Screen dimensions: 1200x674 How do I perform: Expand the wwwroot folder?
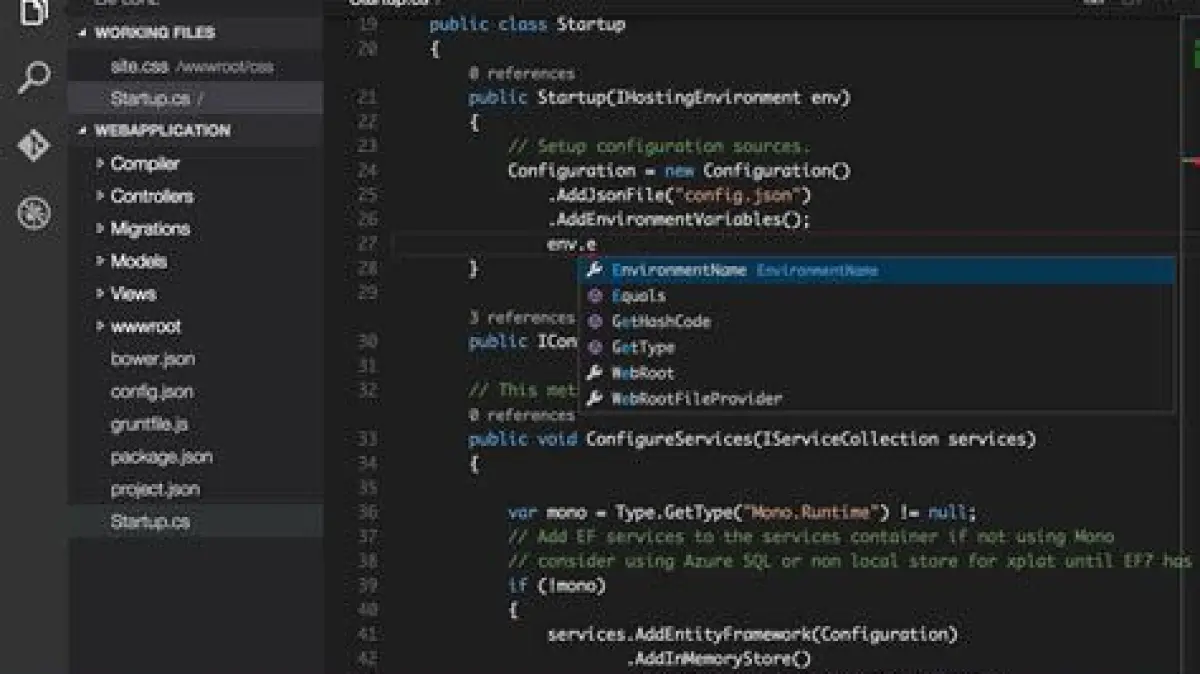coord(145,326)
